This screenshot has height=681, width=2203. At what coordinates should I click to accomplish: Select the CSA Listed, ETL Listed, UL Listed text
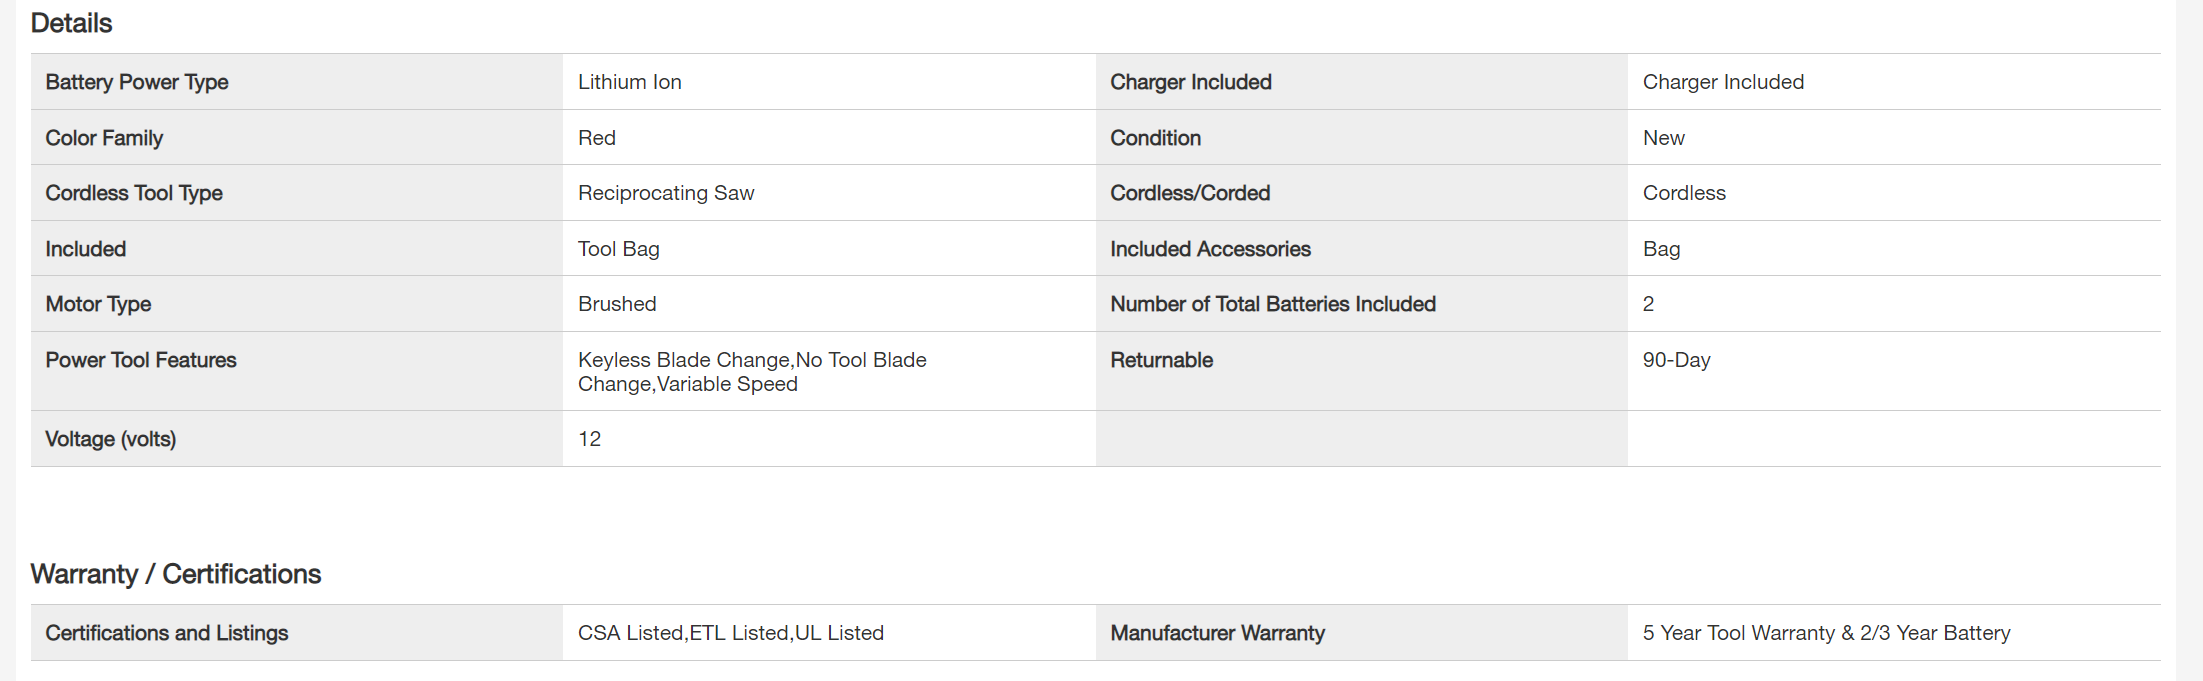731,633
